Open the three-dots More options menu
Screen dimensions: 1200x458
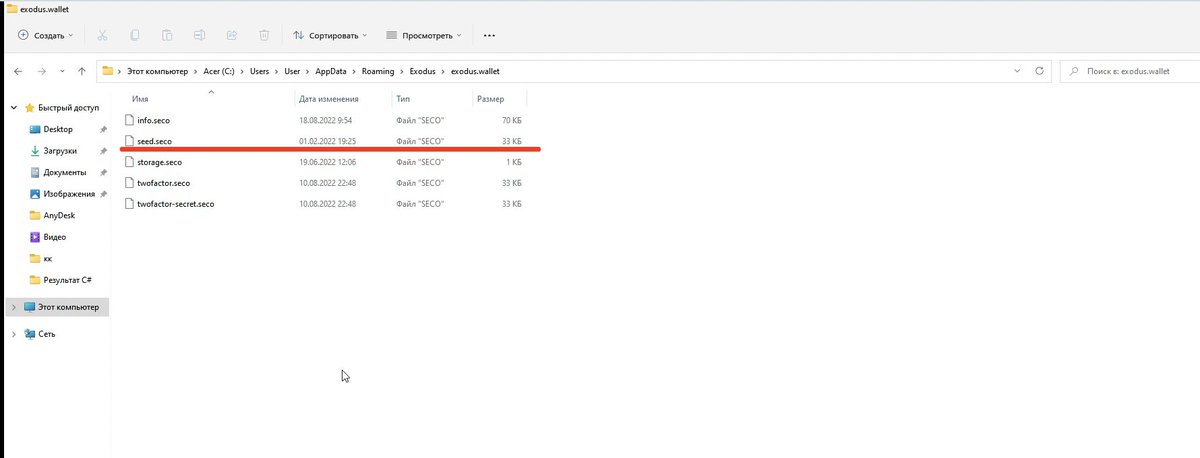tap(489, 35)
